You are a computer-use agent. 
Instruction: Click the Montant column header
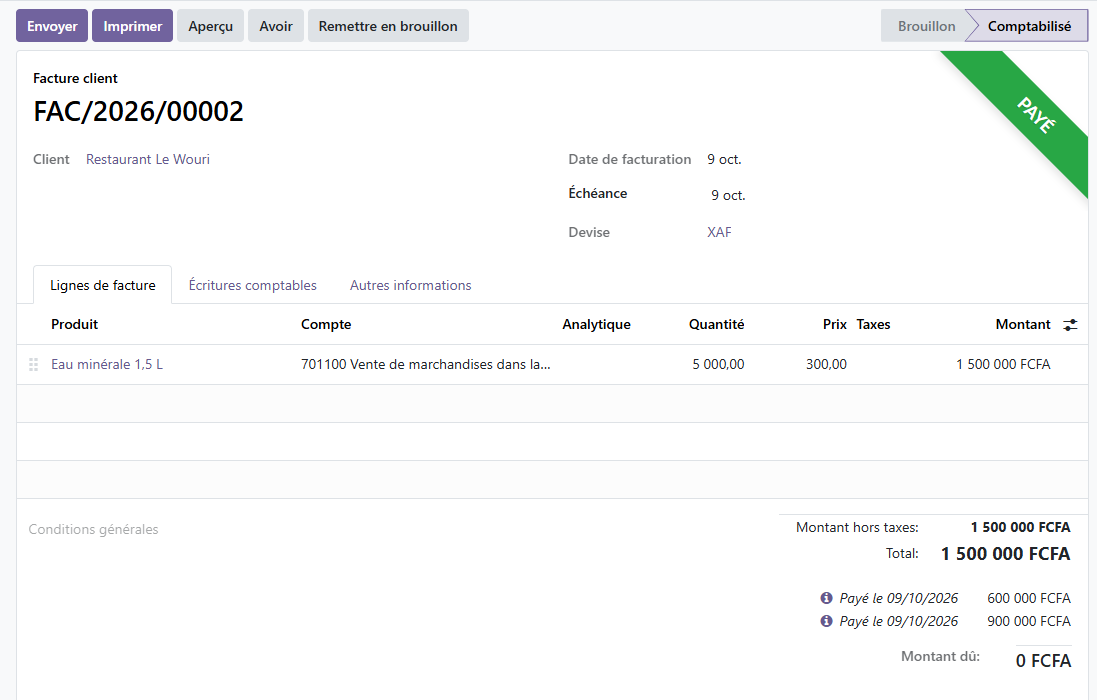point(1023,324)
